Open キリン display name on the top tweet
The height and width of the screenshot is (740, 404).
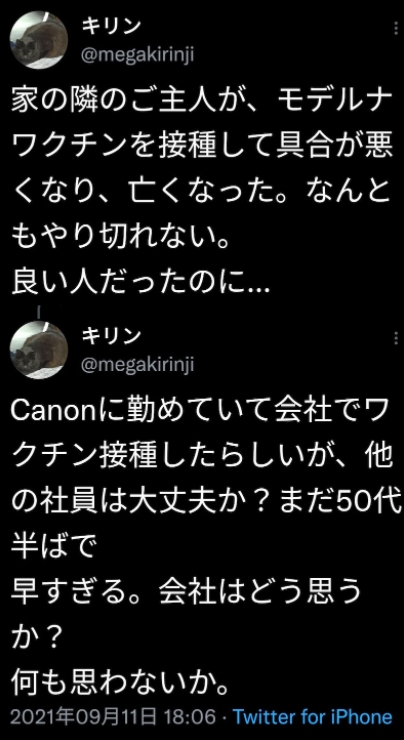tap(111, 28)
